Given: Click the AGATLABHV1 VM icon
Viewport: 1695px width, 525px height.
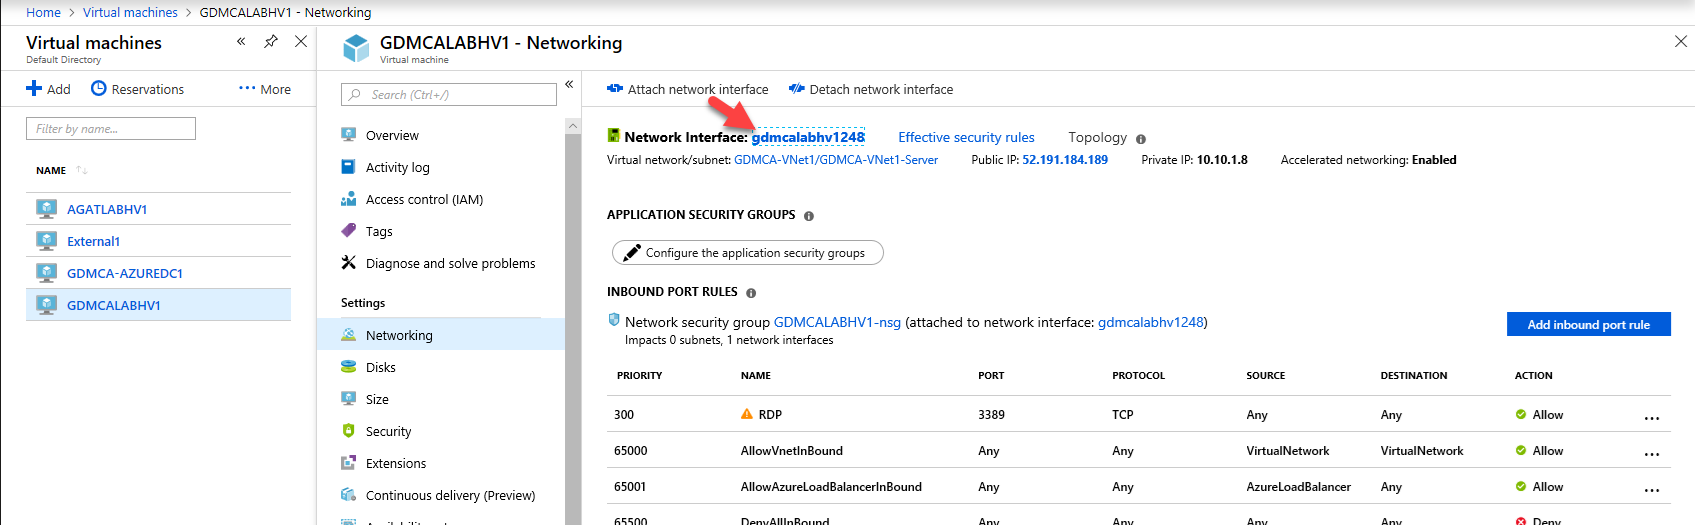Looking at the screenshot, I should [46, 209].
